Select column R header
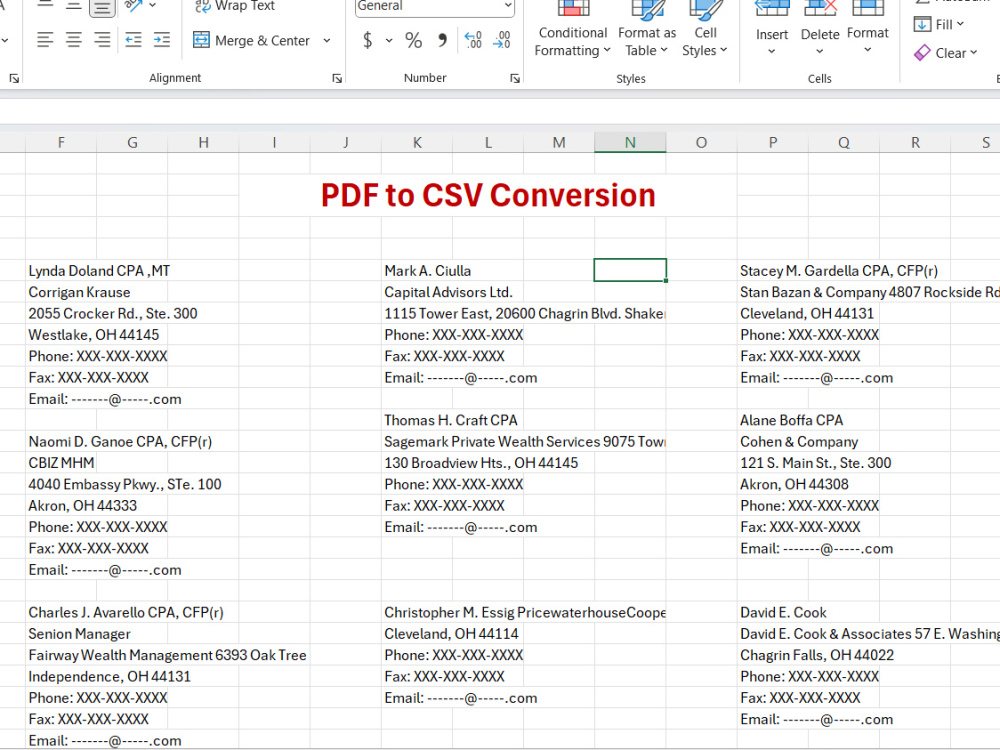 pos(915,142)
